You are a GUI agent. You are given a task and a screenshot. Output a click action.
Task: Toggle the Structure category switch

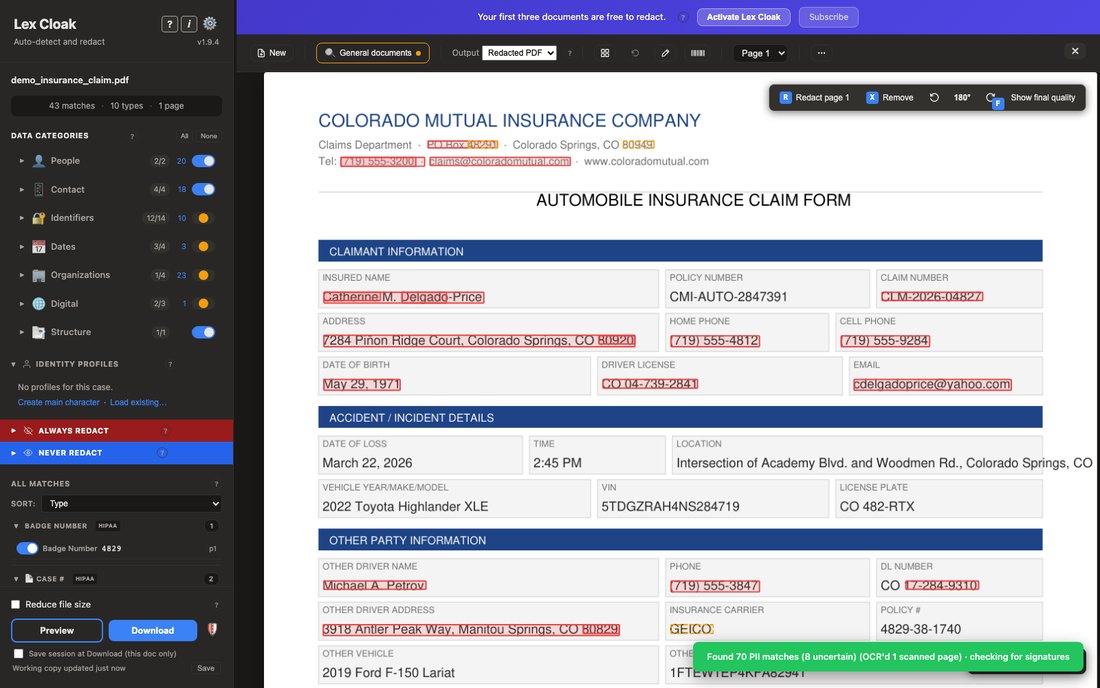point(203,332)
